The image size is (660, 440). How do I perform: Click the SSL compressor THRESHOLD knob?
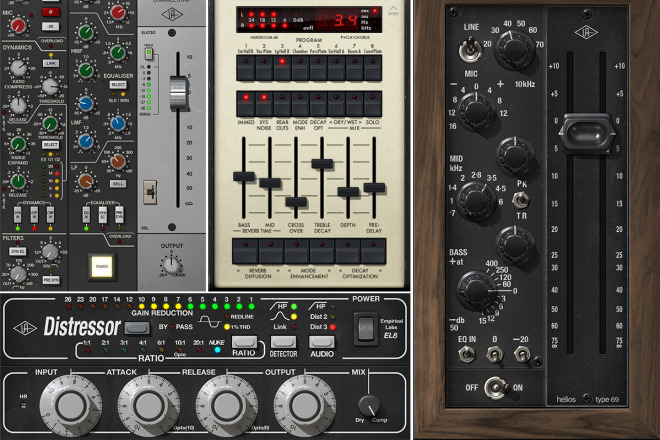pyautogui.click(x=51, y=86)
